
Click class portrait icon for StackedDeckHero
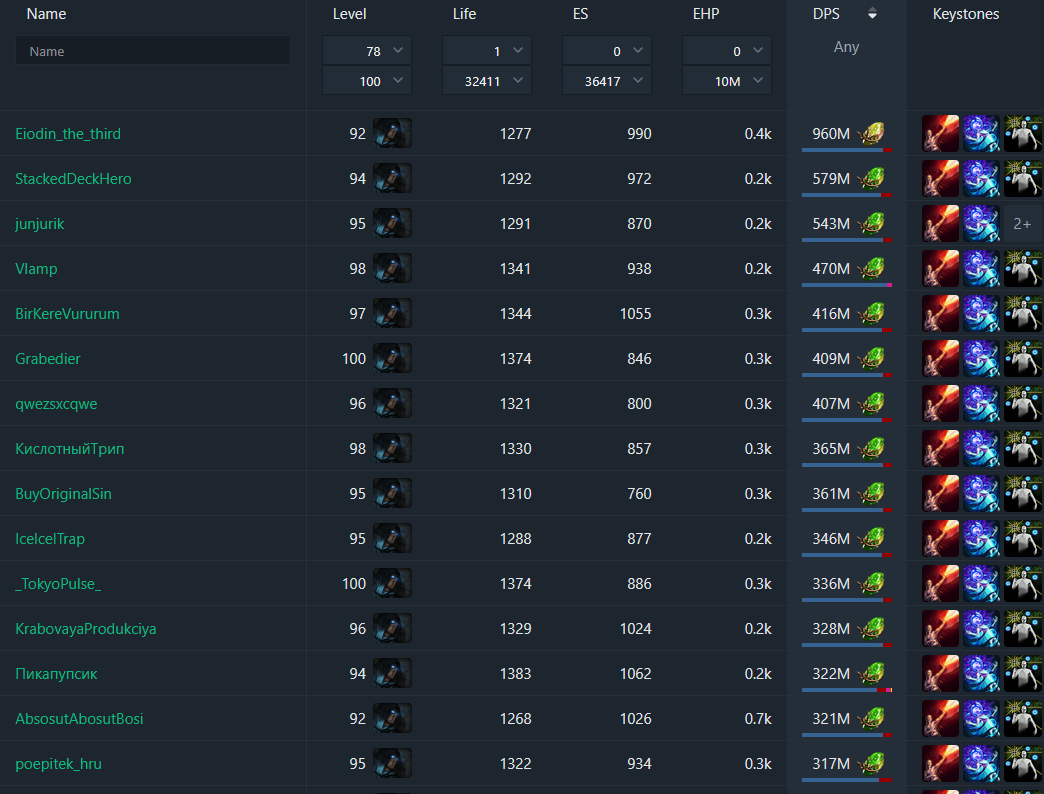point(392,178)
